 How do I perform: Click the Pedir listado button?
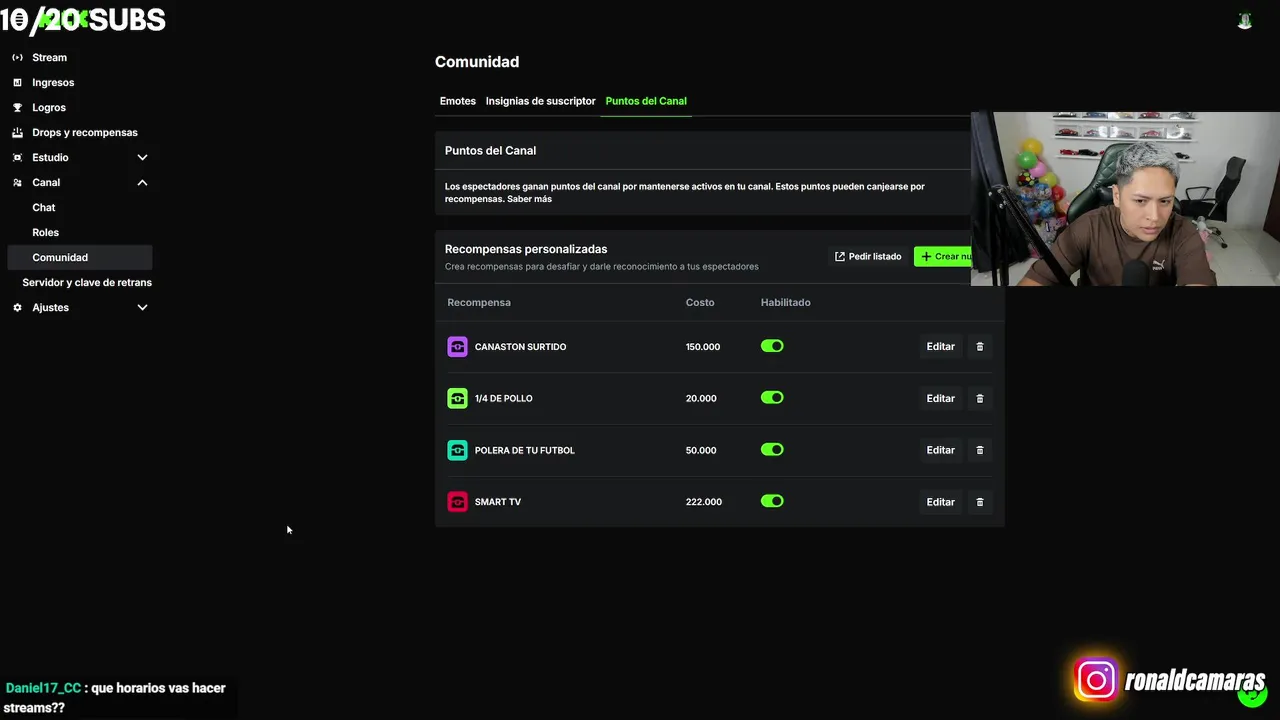tap(868, 257)
